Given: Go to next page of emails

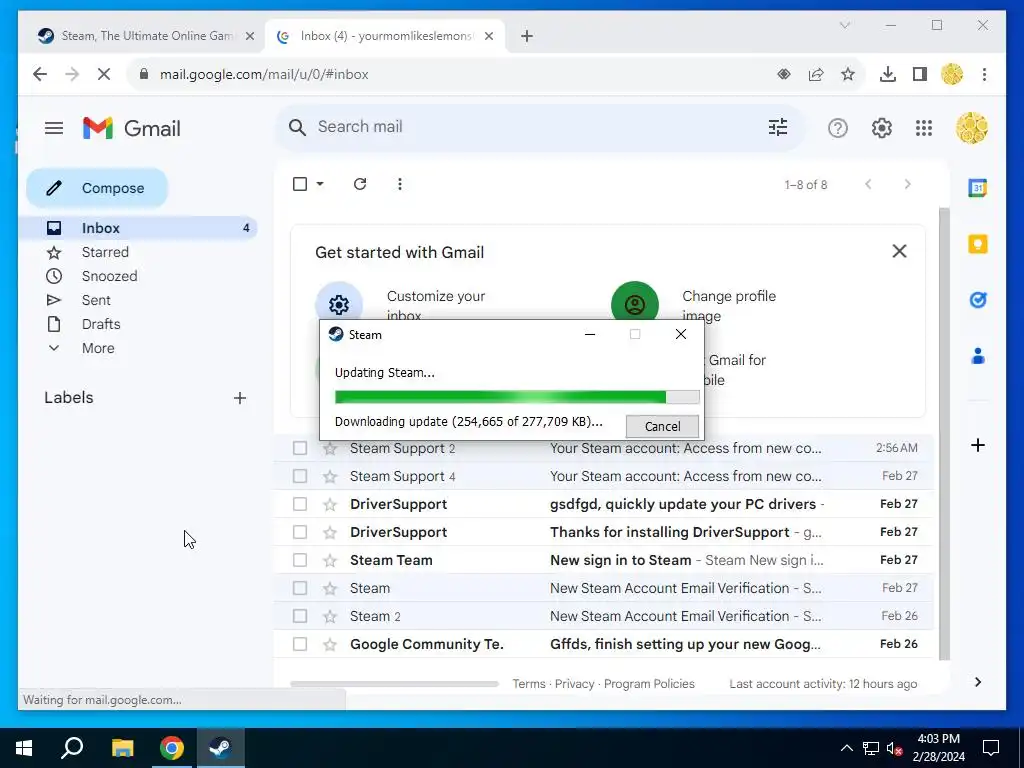Looking at the screenshot, I should [907, 184].
